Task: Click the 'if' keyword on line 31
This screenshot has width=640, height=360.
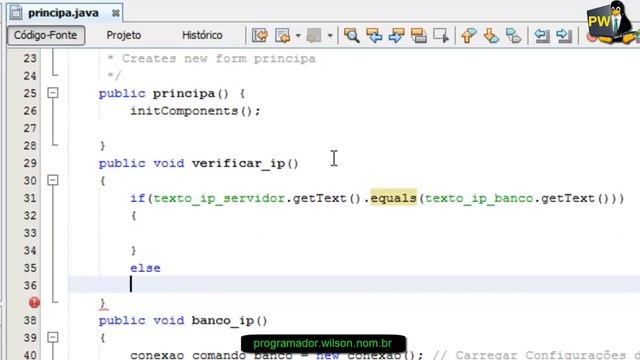Action: 138,198
